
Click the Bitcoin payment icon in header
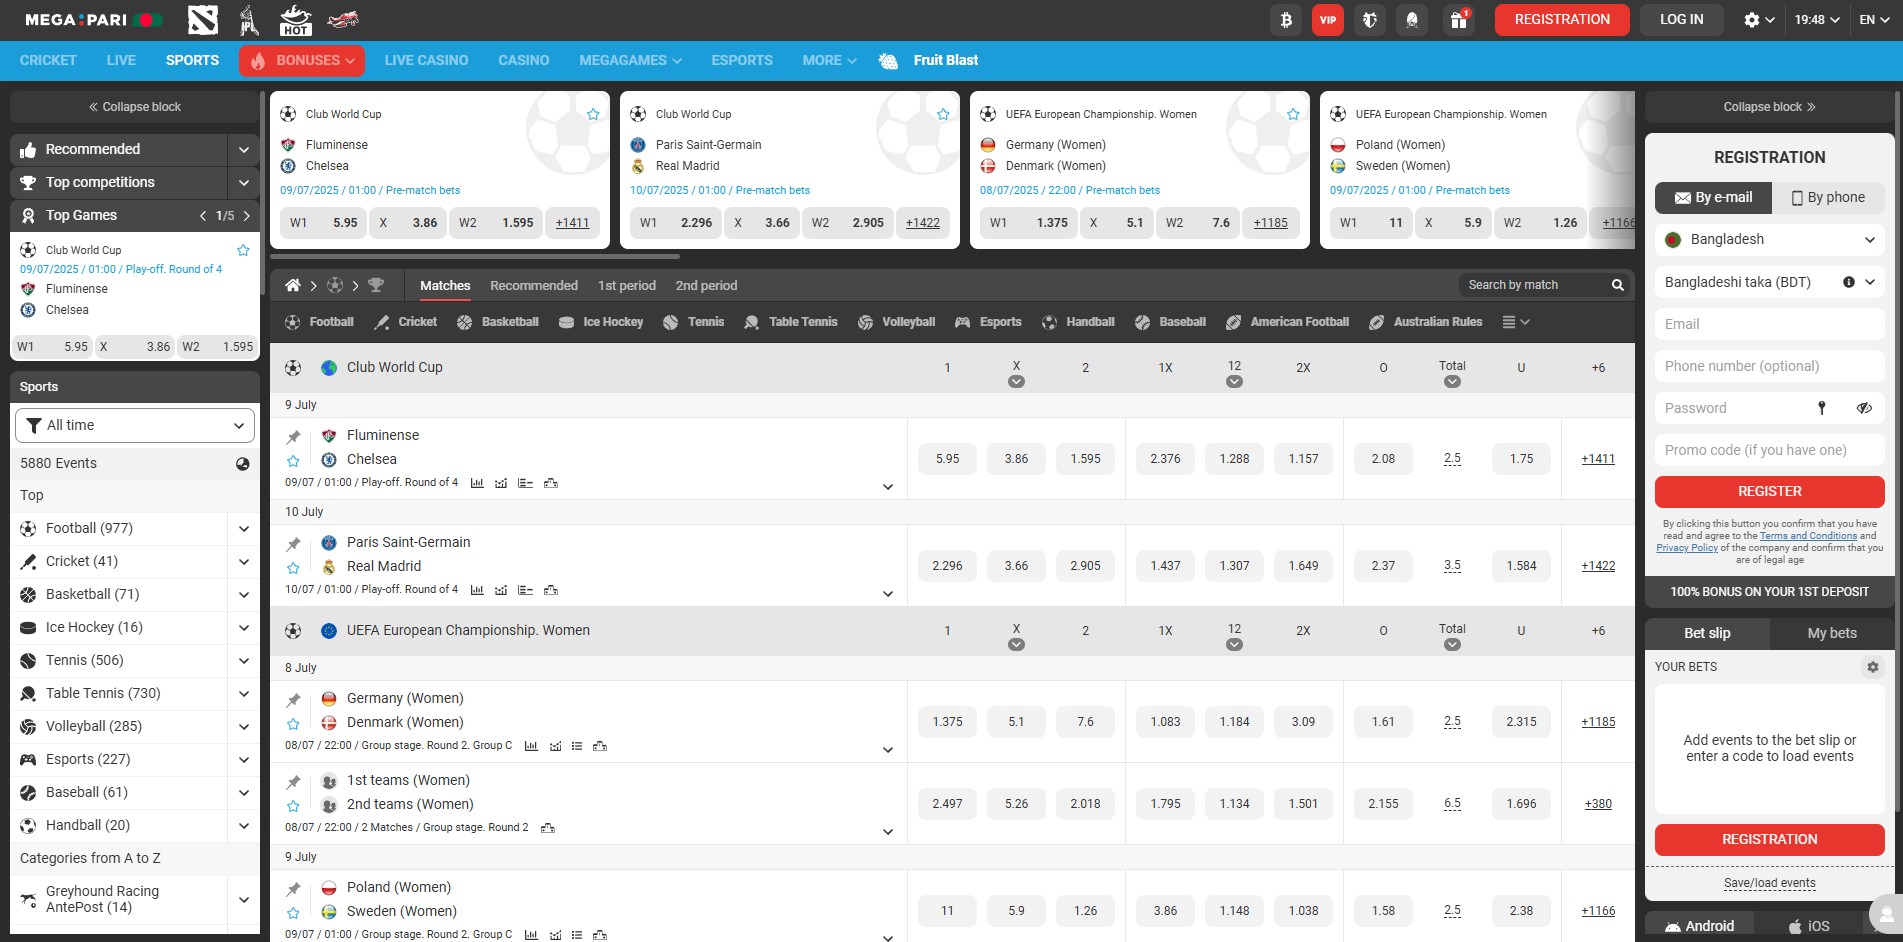coord(1286,20)
